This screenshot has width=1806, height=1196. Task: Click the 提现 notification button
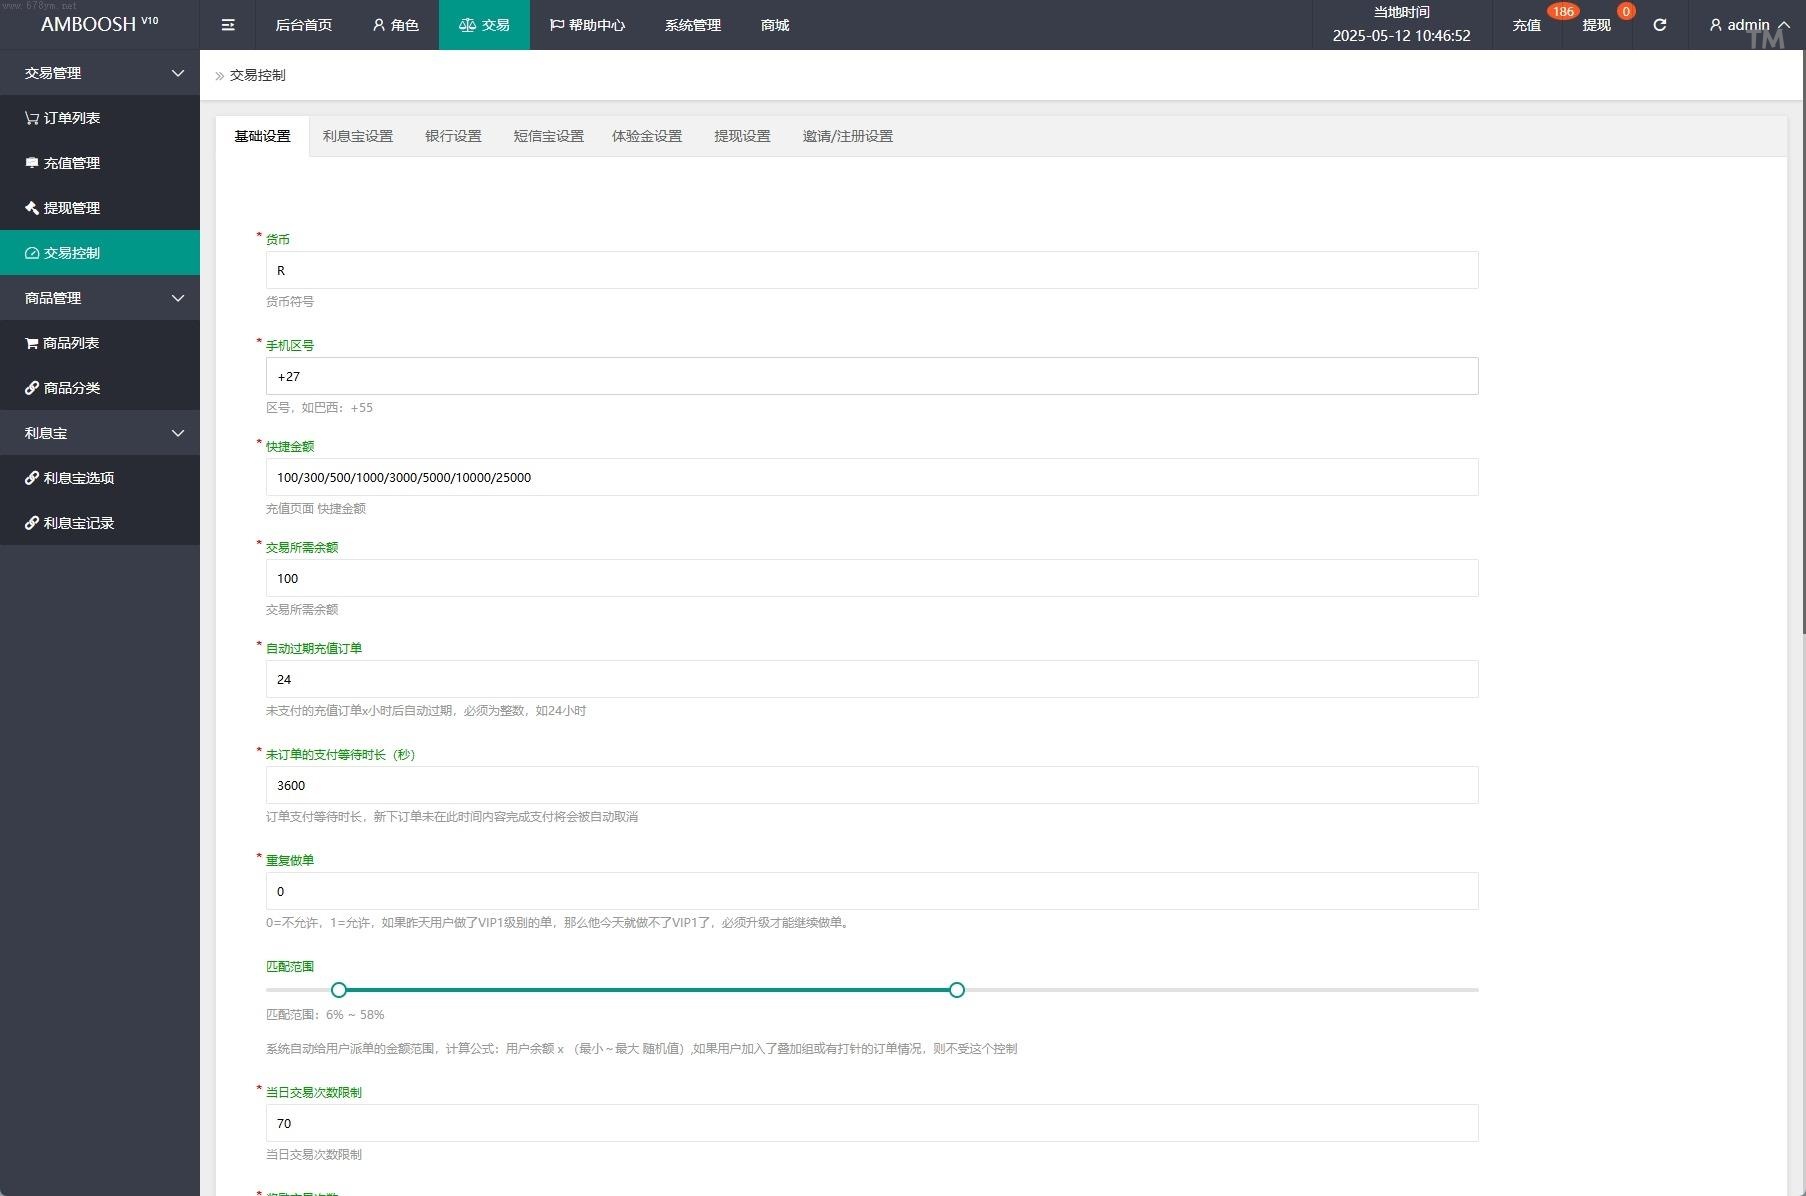(x=1596, y=25)
